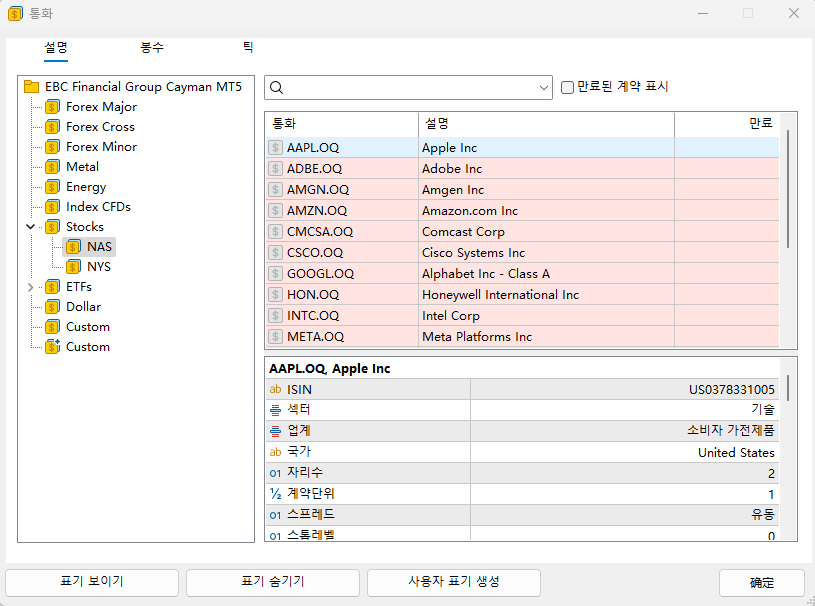The width and height of the screenshot is (815, 606).
Task: Click the dollar icon beside GOOGL.OQ
Action: pos(275,274)
